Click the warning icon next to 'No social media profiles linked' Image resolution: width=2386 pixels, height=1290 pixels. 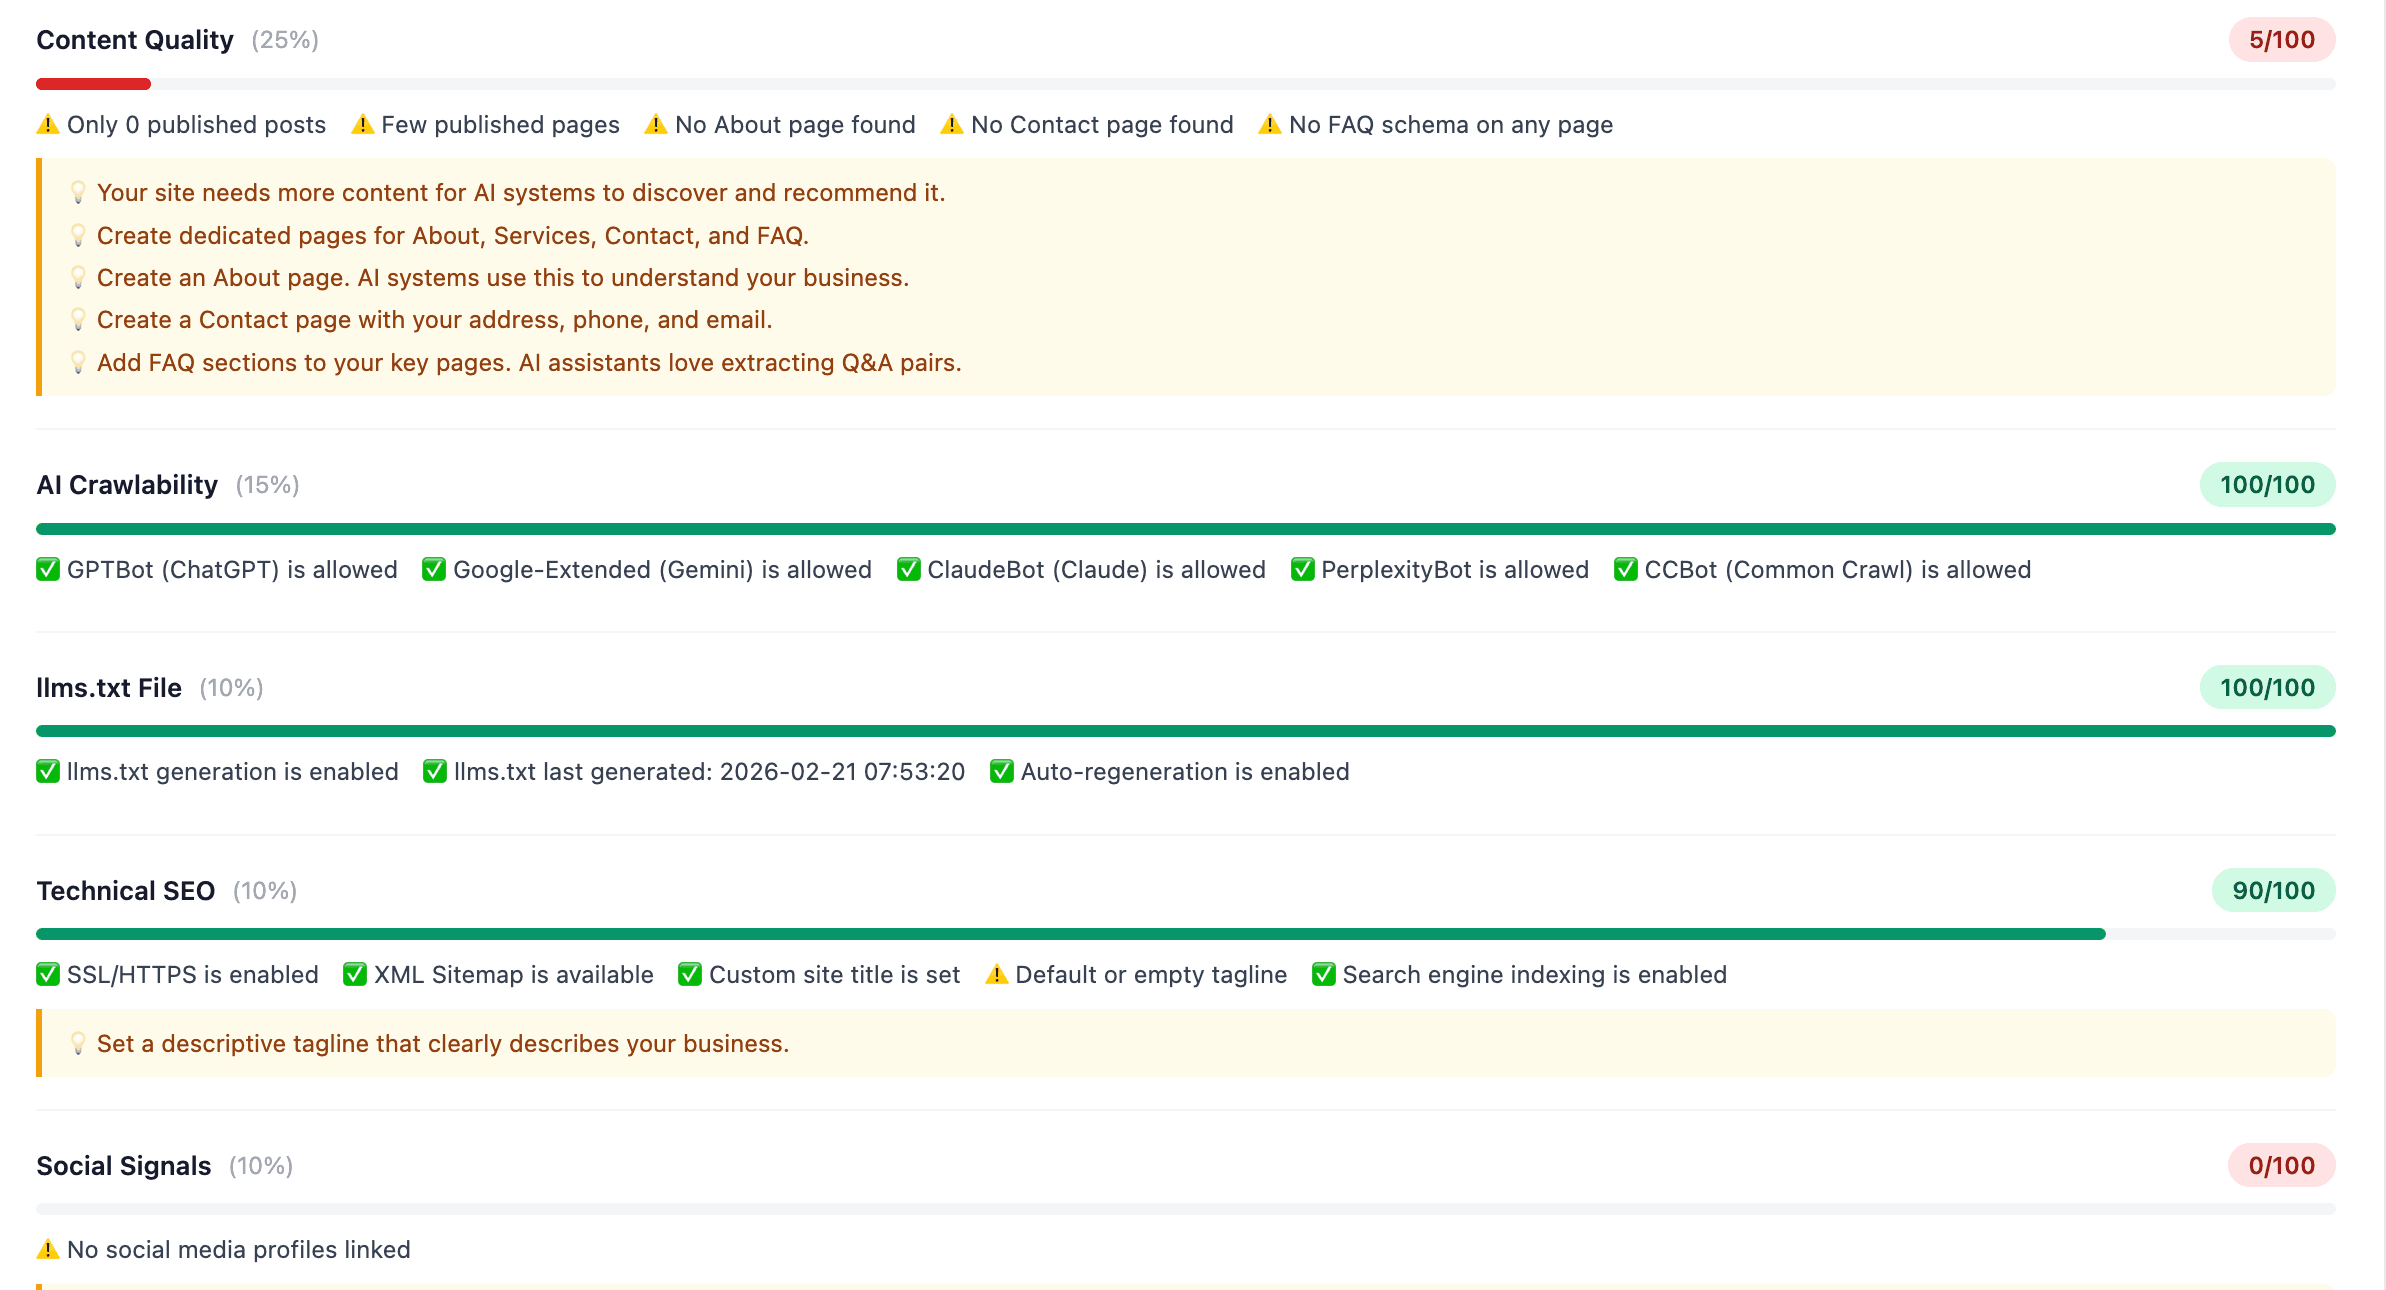pos(46,1248)
